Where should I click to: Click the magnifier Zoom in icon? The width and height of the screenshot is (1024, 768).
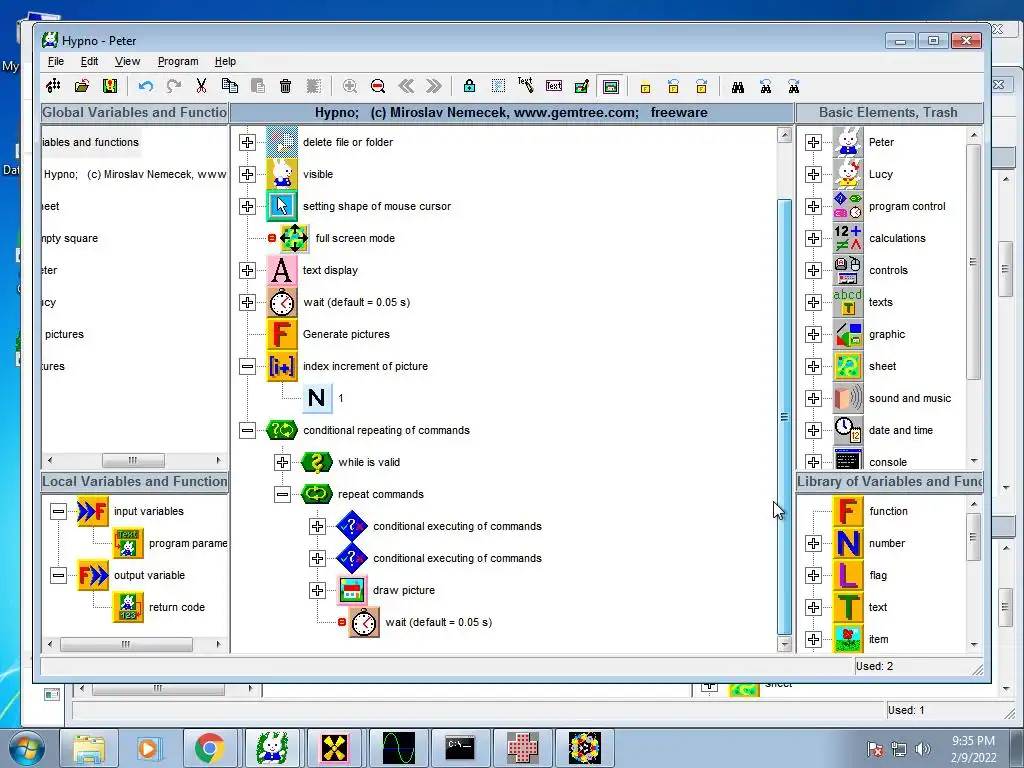pyautogui.click(x=349, y=86)
